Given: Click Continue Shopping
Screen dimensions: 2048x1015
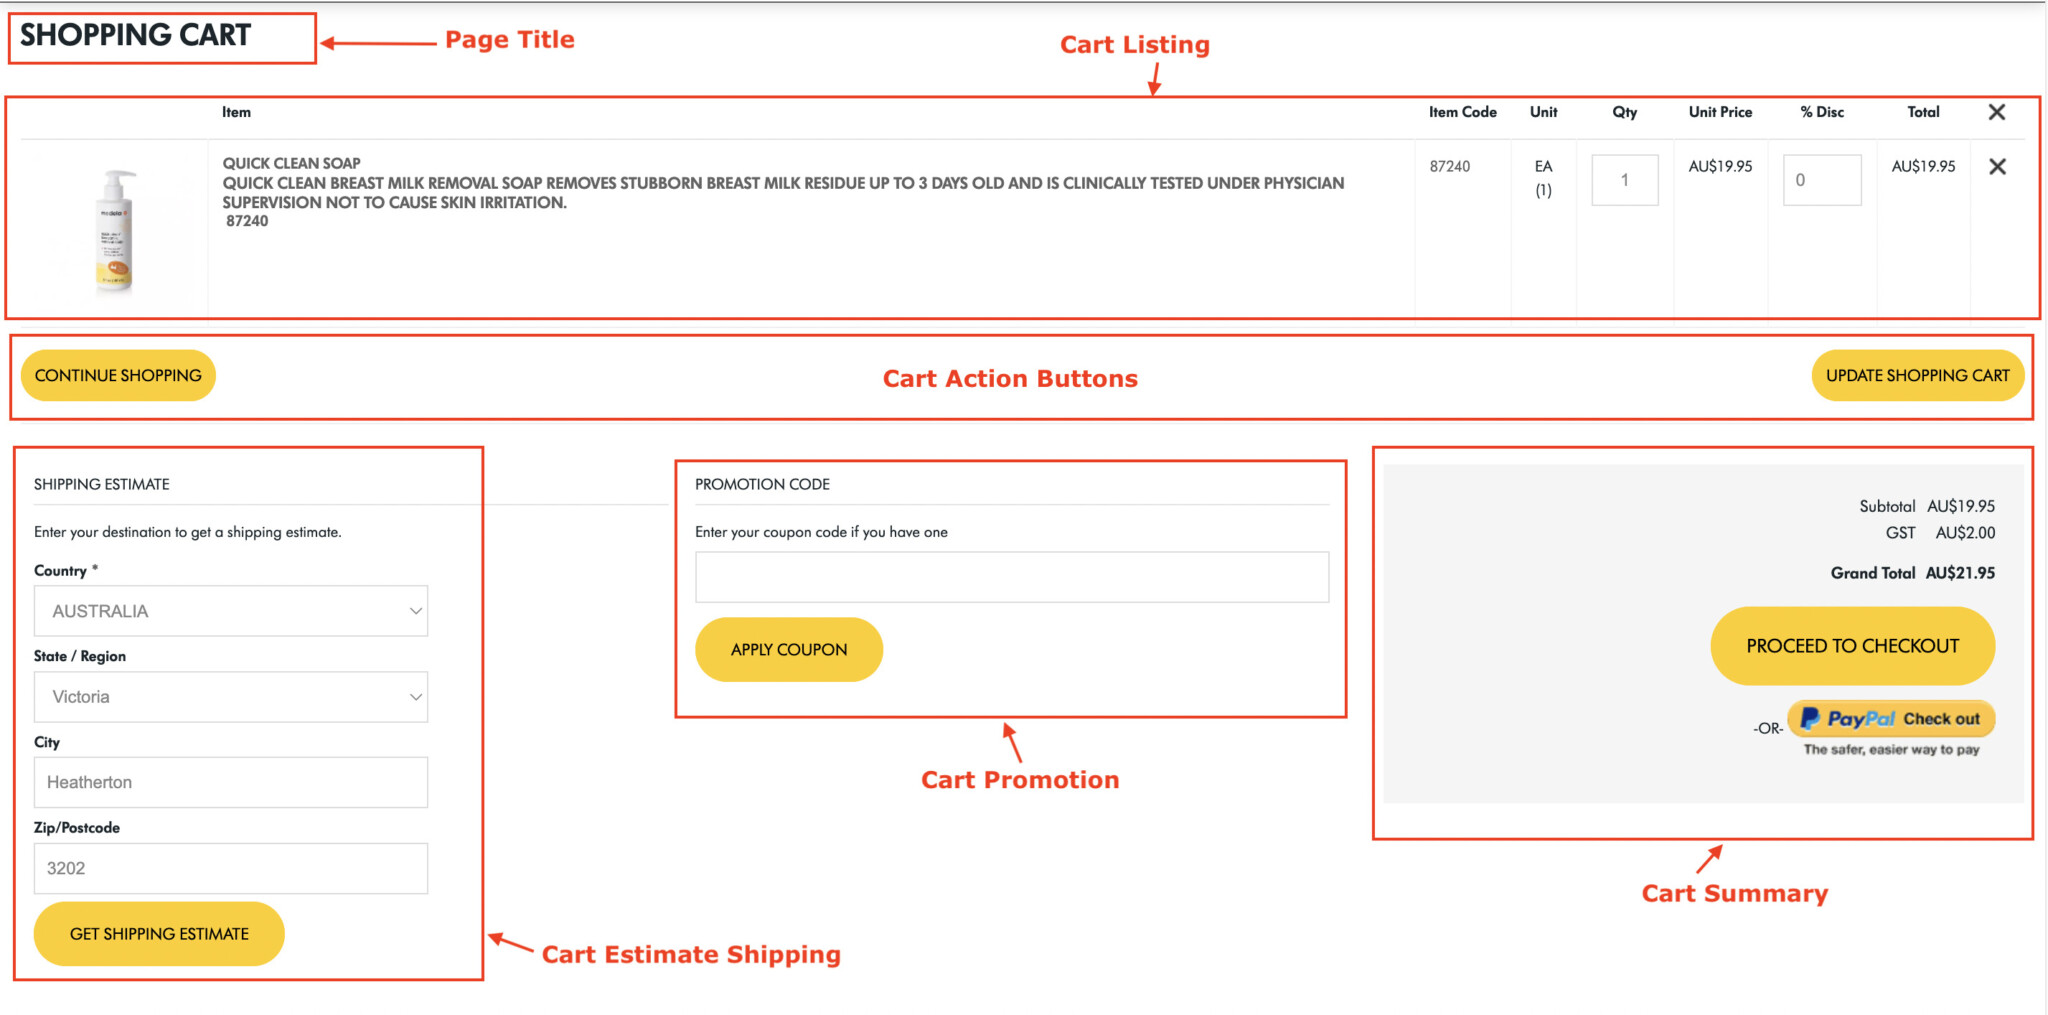Looking at the screenshot, I should [x=117, y=375].
